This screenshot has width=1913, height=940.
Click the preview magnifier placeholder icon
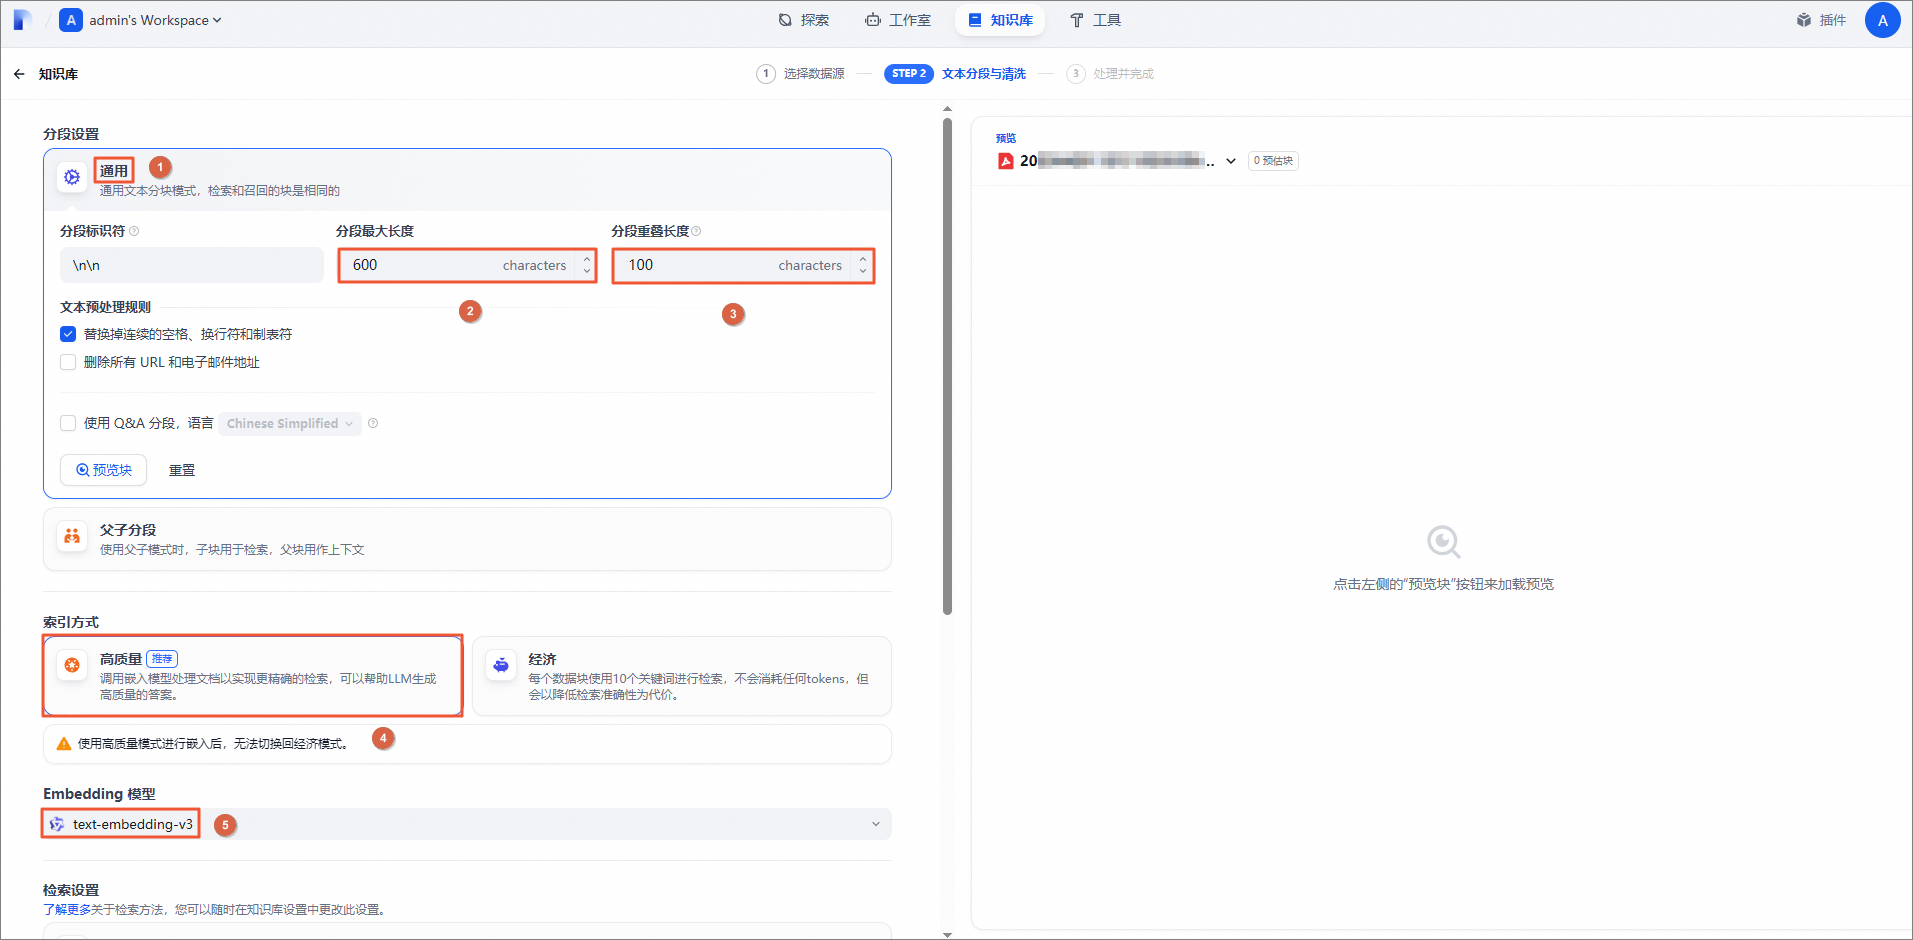[1443, 542]
